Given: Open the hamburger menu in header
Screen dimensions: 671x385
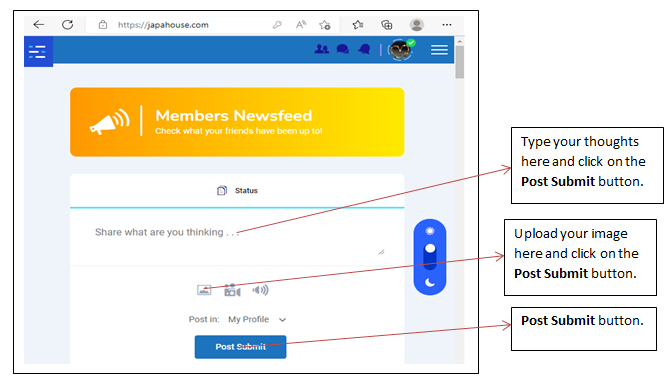Looking at the screenshot, I should [x=439, y=50].
